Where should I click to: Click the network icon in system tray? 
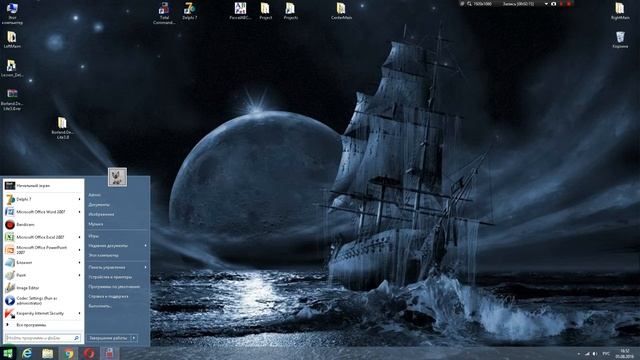[587, 353]
